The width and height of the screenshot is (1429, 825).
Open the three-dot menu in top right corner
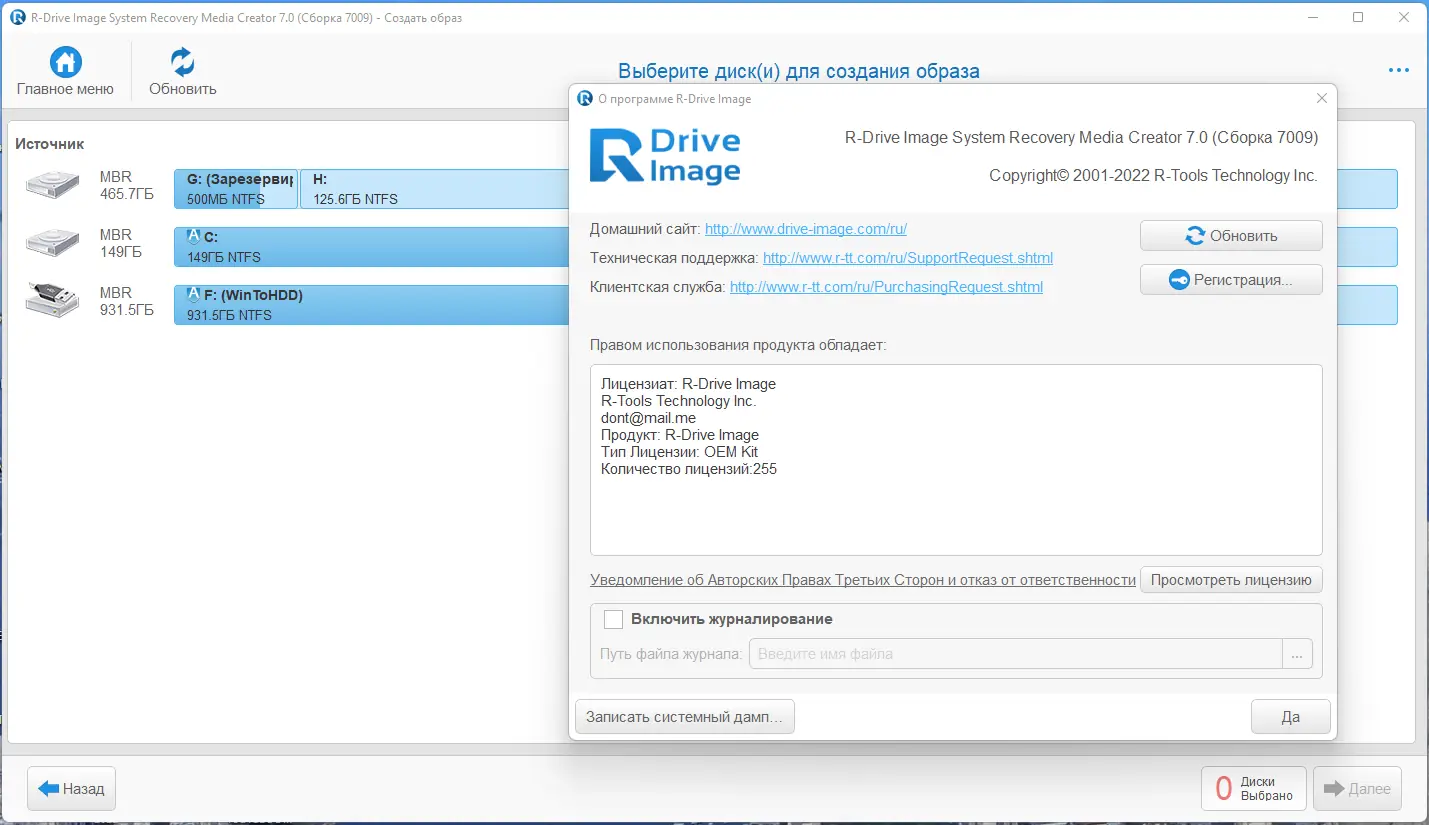1398,70
